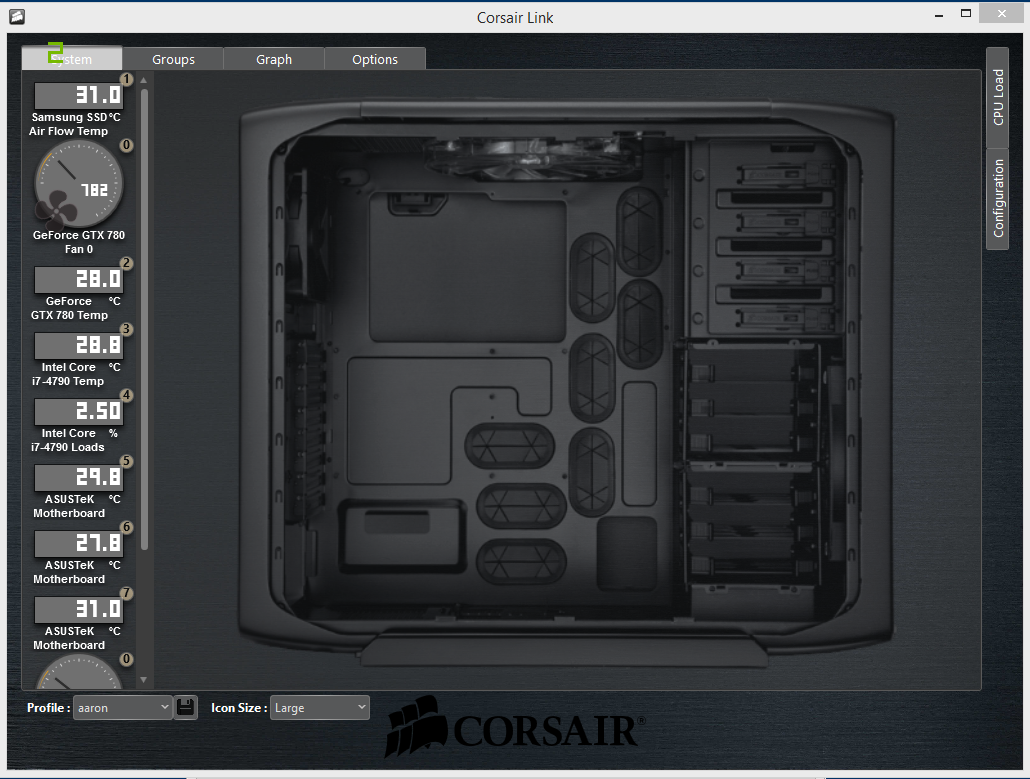Screen dimensions: 1030x779
Task: Click the Corsair logo
Action: 516,726
